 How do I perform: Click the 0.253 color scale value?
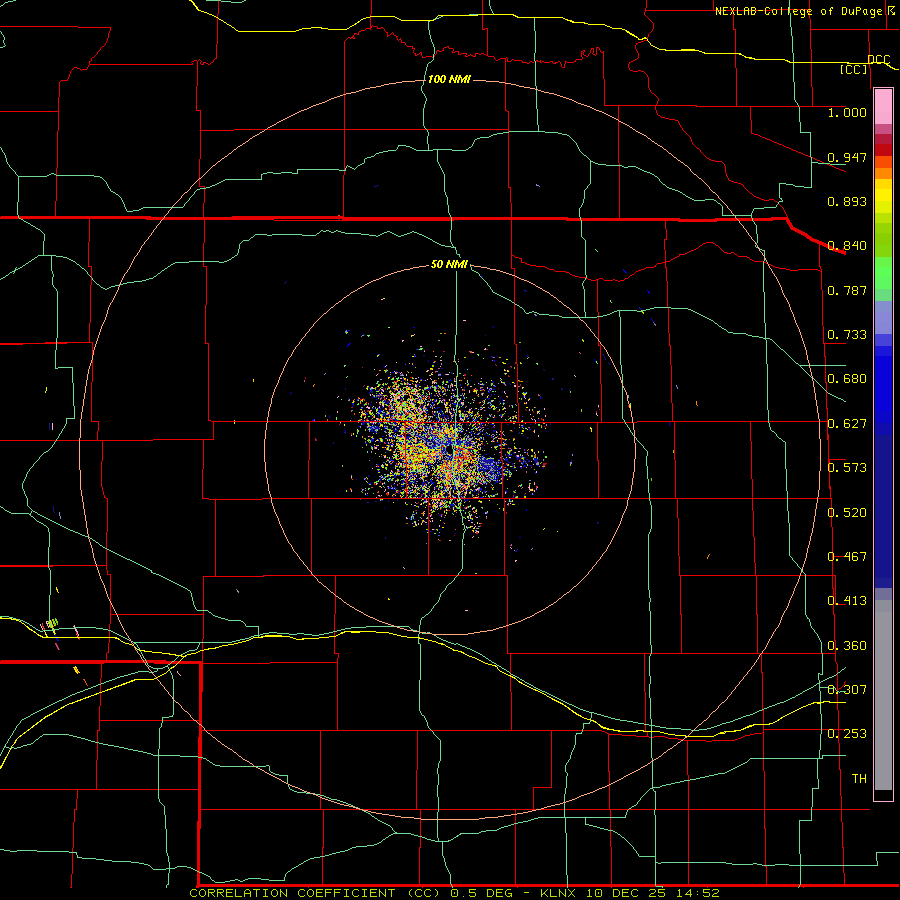click(x=847, y=734)
